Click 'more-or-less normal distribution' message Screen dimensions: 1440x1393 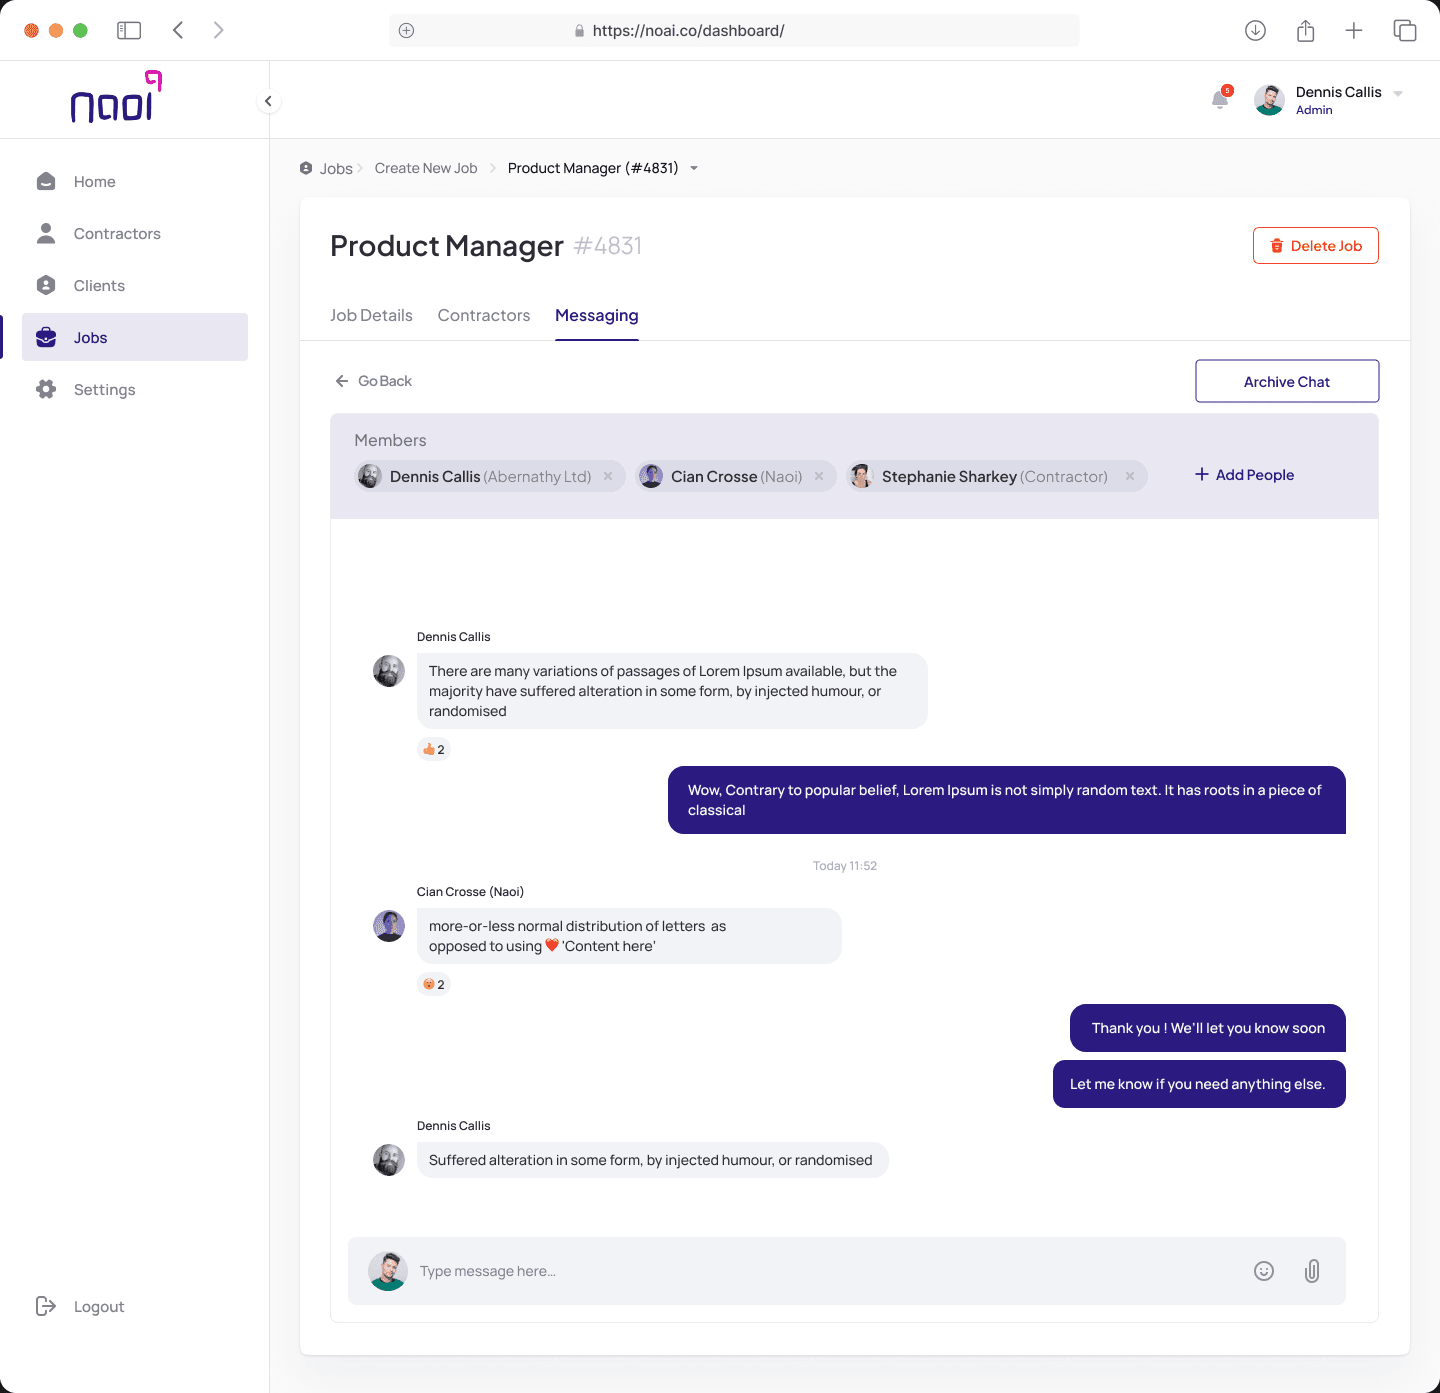(629, 936)
